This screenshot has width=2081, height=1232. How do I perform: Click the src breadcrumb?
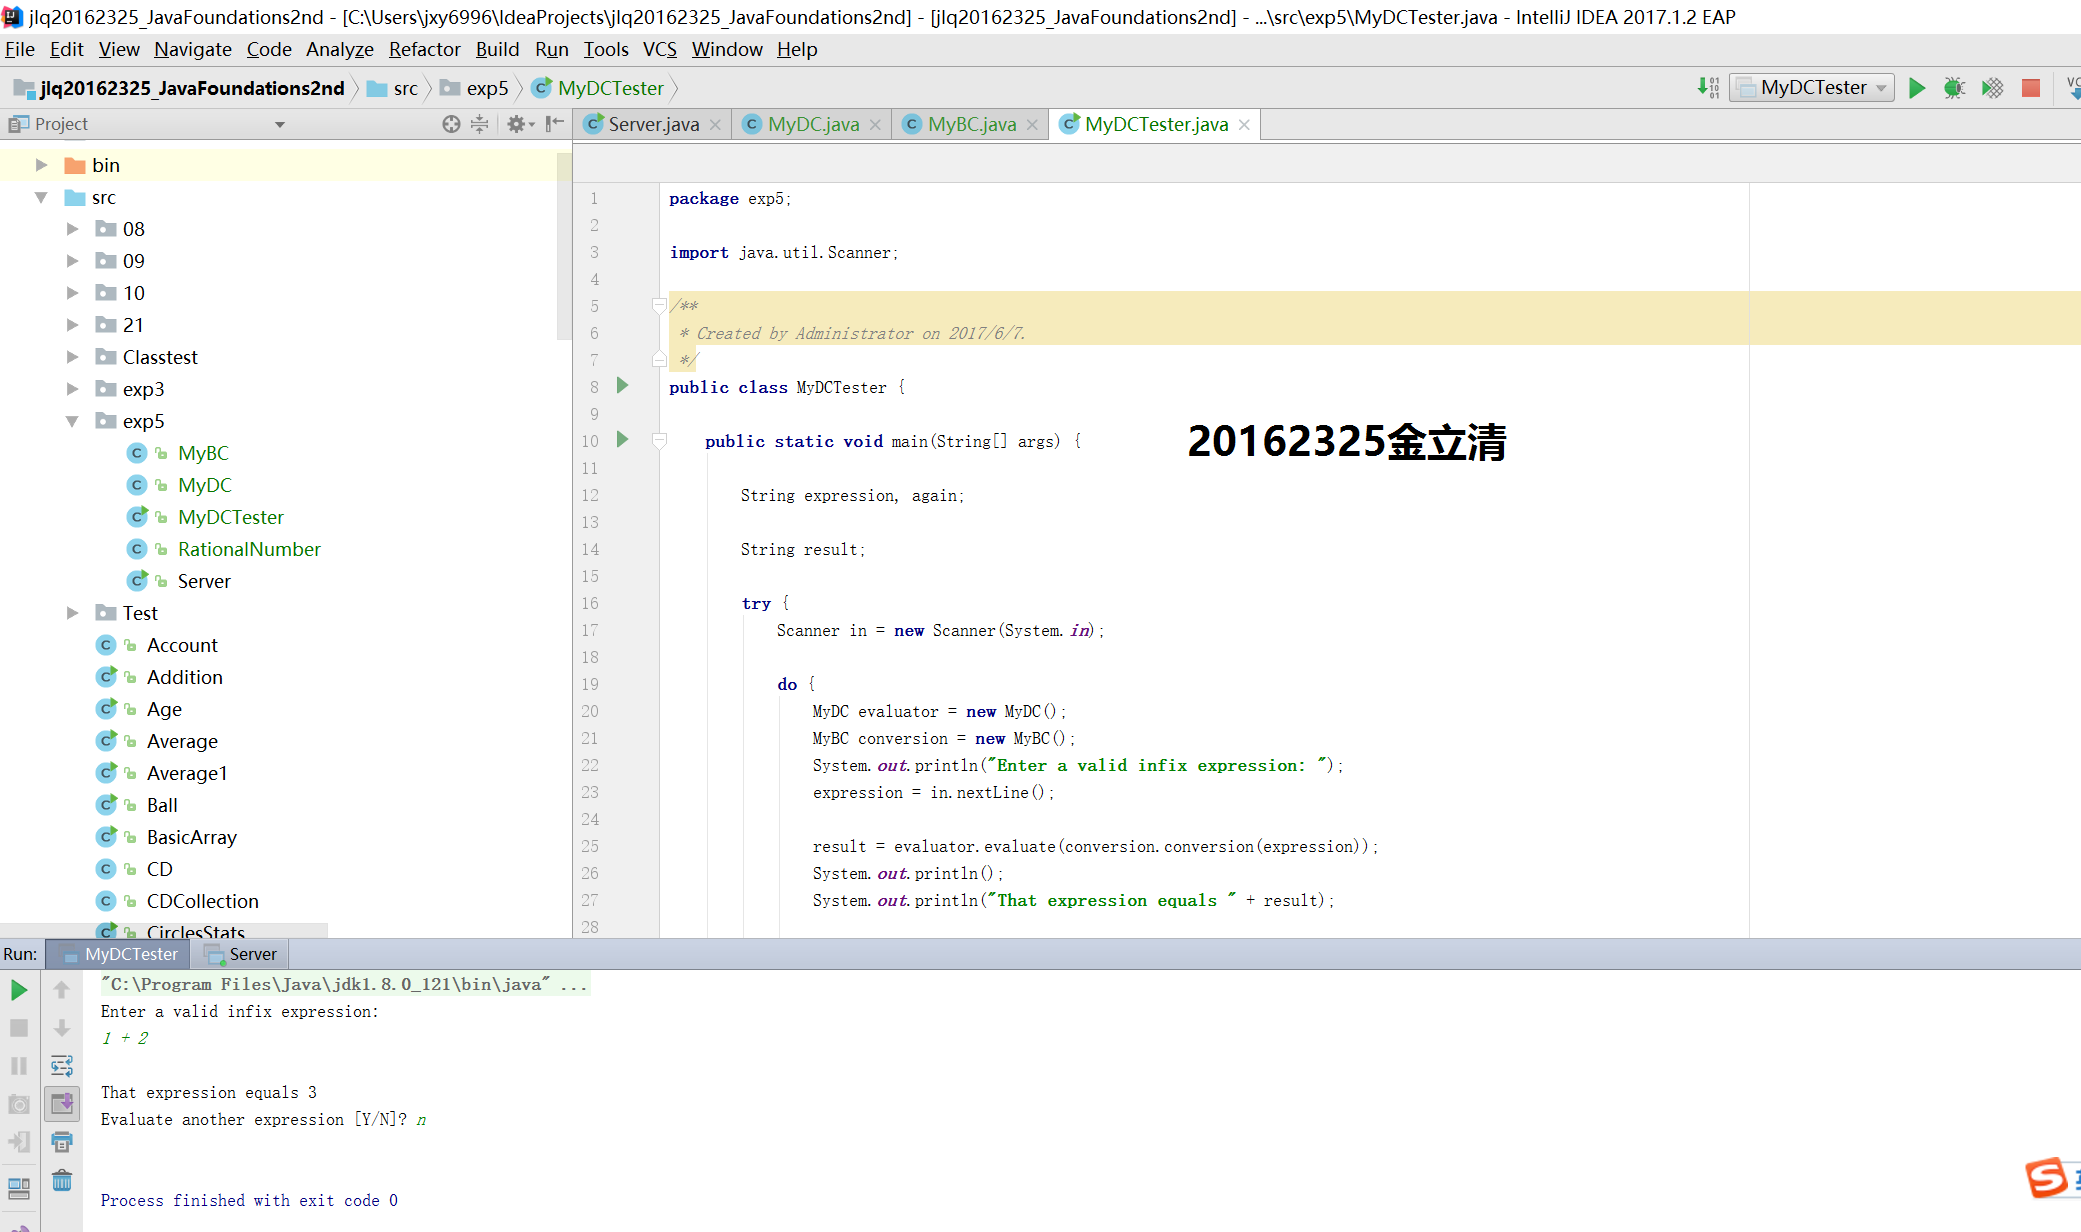[x=392, y=88]
